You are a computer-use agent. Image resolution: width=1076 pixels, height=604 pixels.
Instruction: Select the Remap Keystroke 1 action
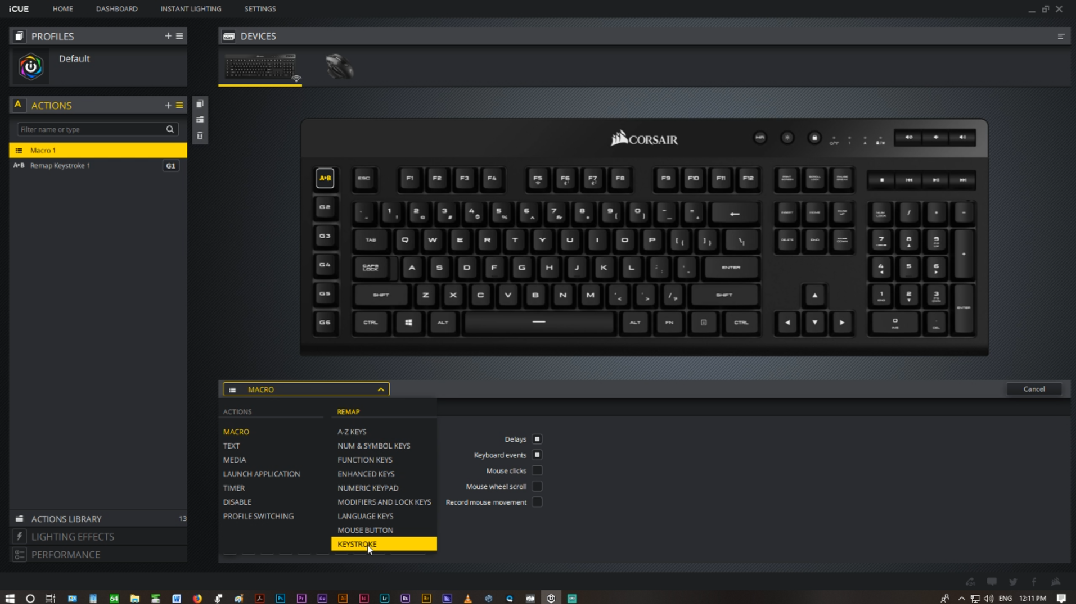(60, 166)
